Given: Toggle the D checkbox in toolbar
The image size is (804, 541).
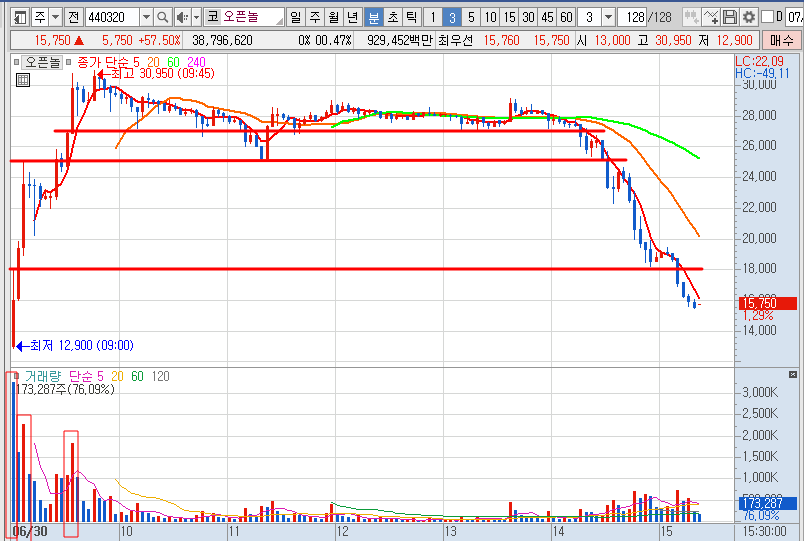Looking at the screenshot, I should pyautogui.click(x=767, y=17).
